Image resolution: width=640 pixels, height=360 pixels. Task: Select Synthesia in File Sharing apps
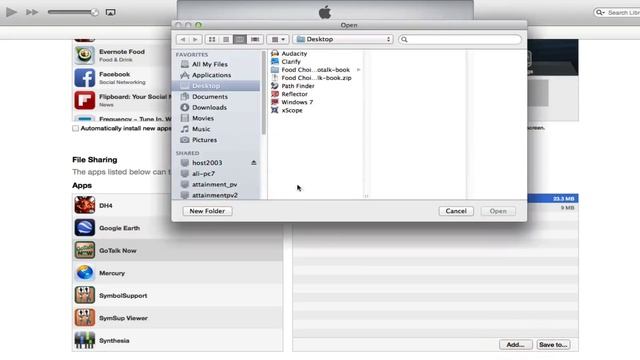coord(178,340)
